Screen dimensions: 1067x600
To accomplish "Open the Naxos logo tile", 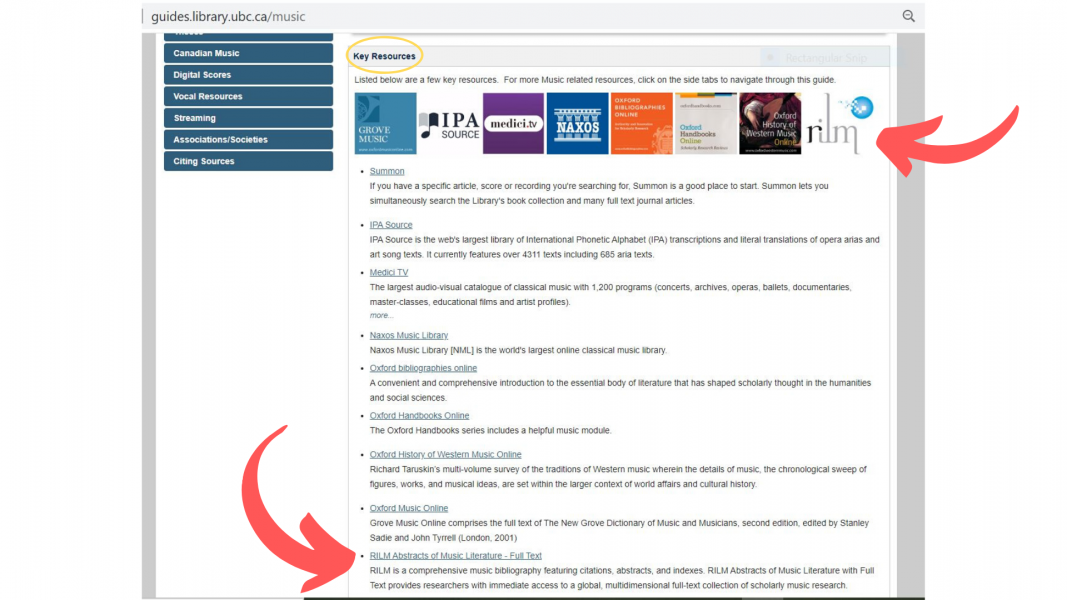I will click(577, 123).
